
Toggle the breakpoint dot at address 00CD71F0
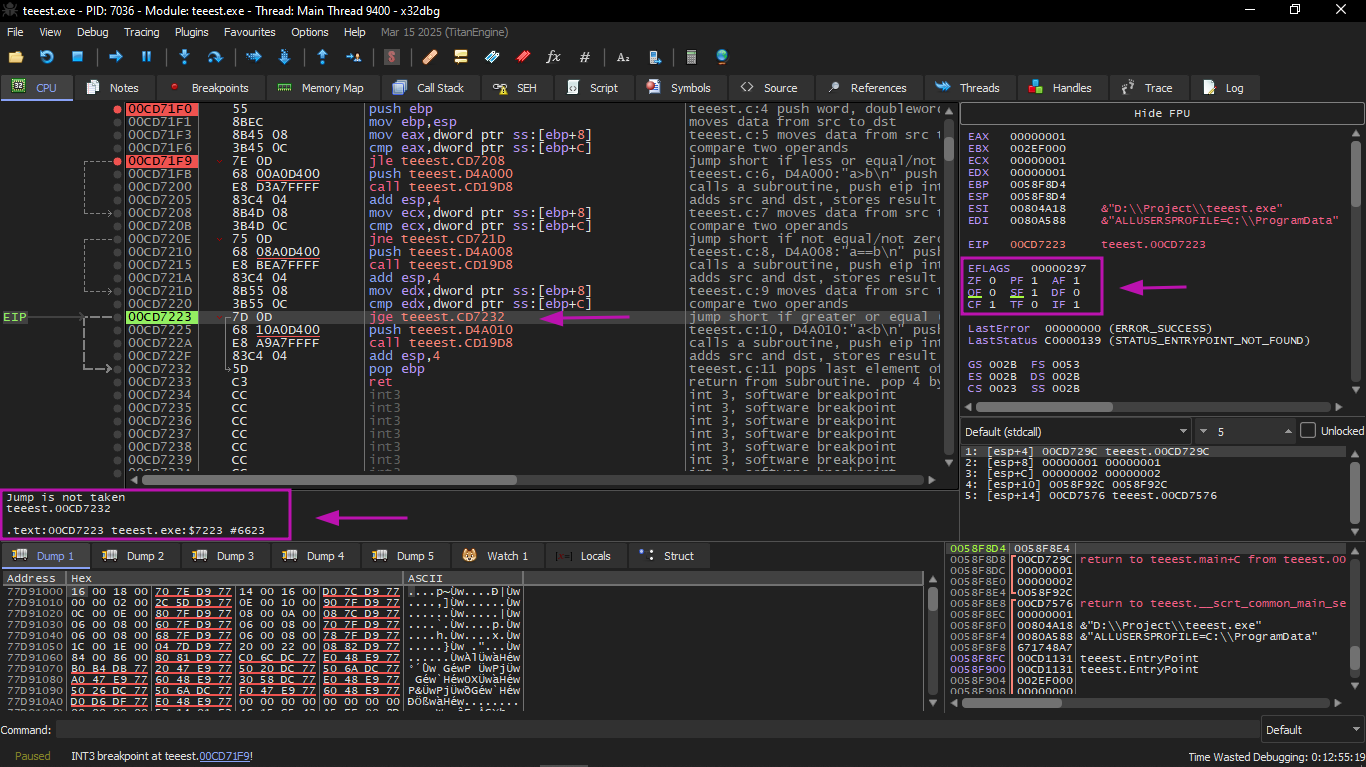118,109
